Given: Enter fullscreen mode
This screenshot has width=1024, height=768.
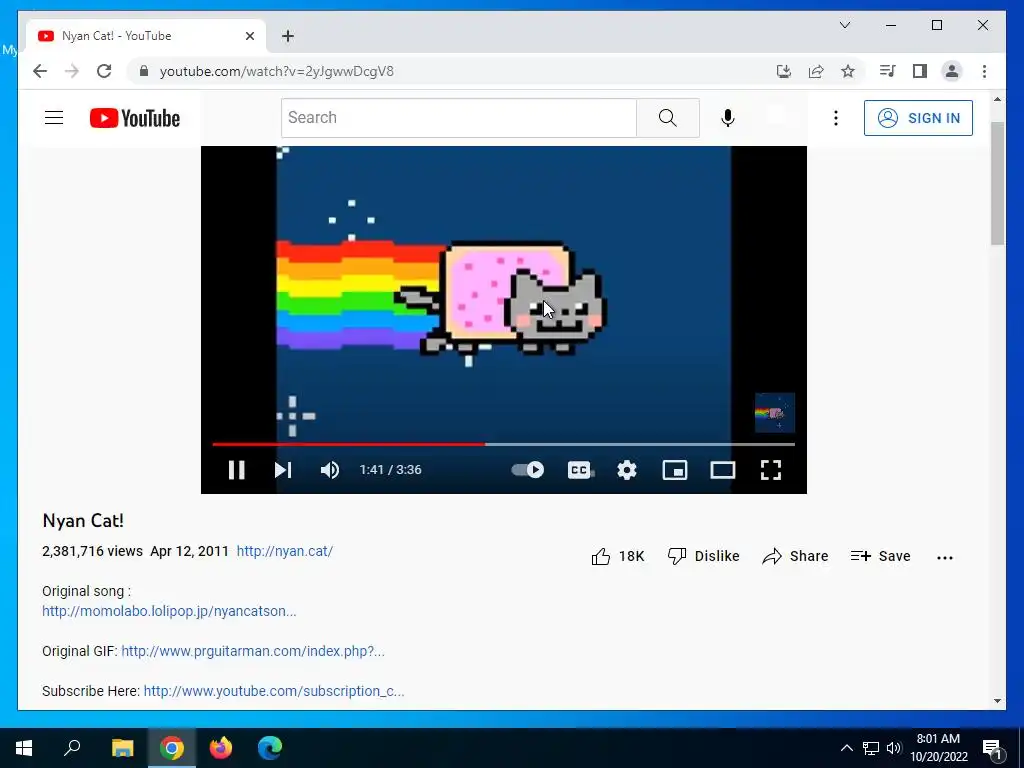Looking at the screenshot, I should (771, 470).
